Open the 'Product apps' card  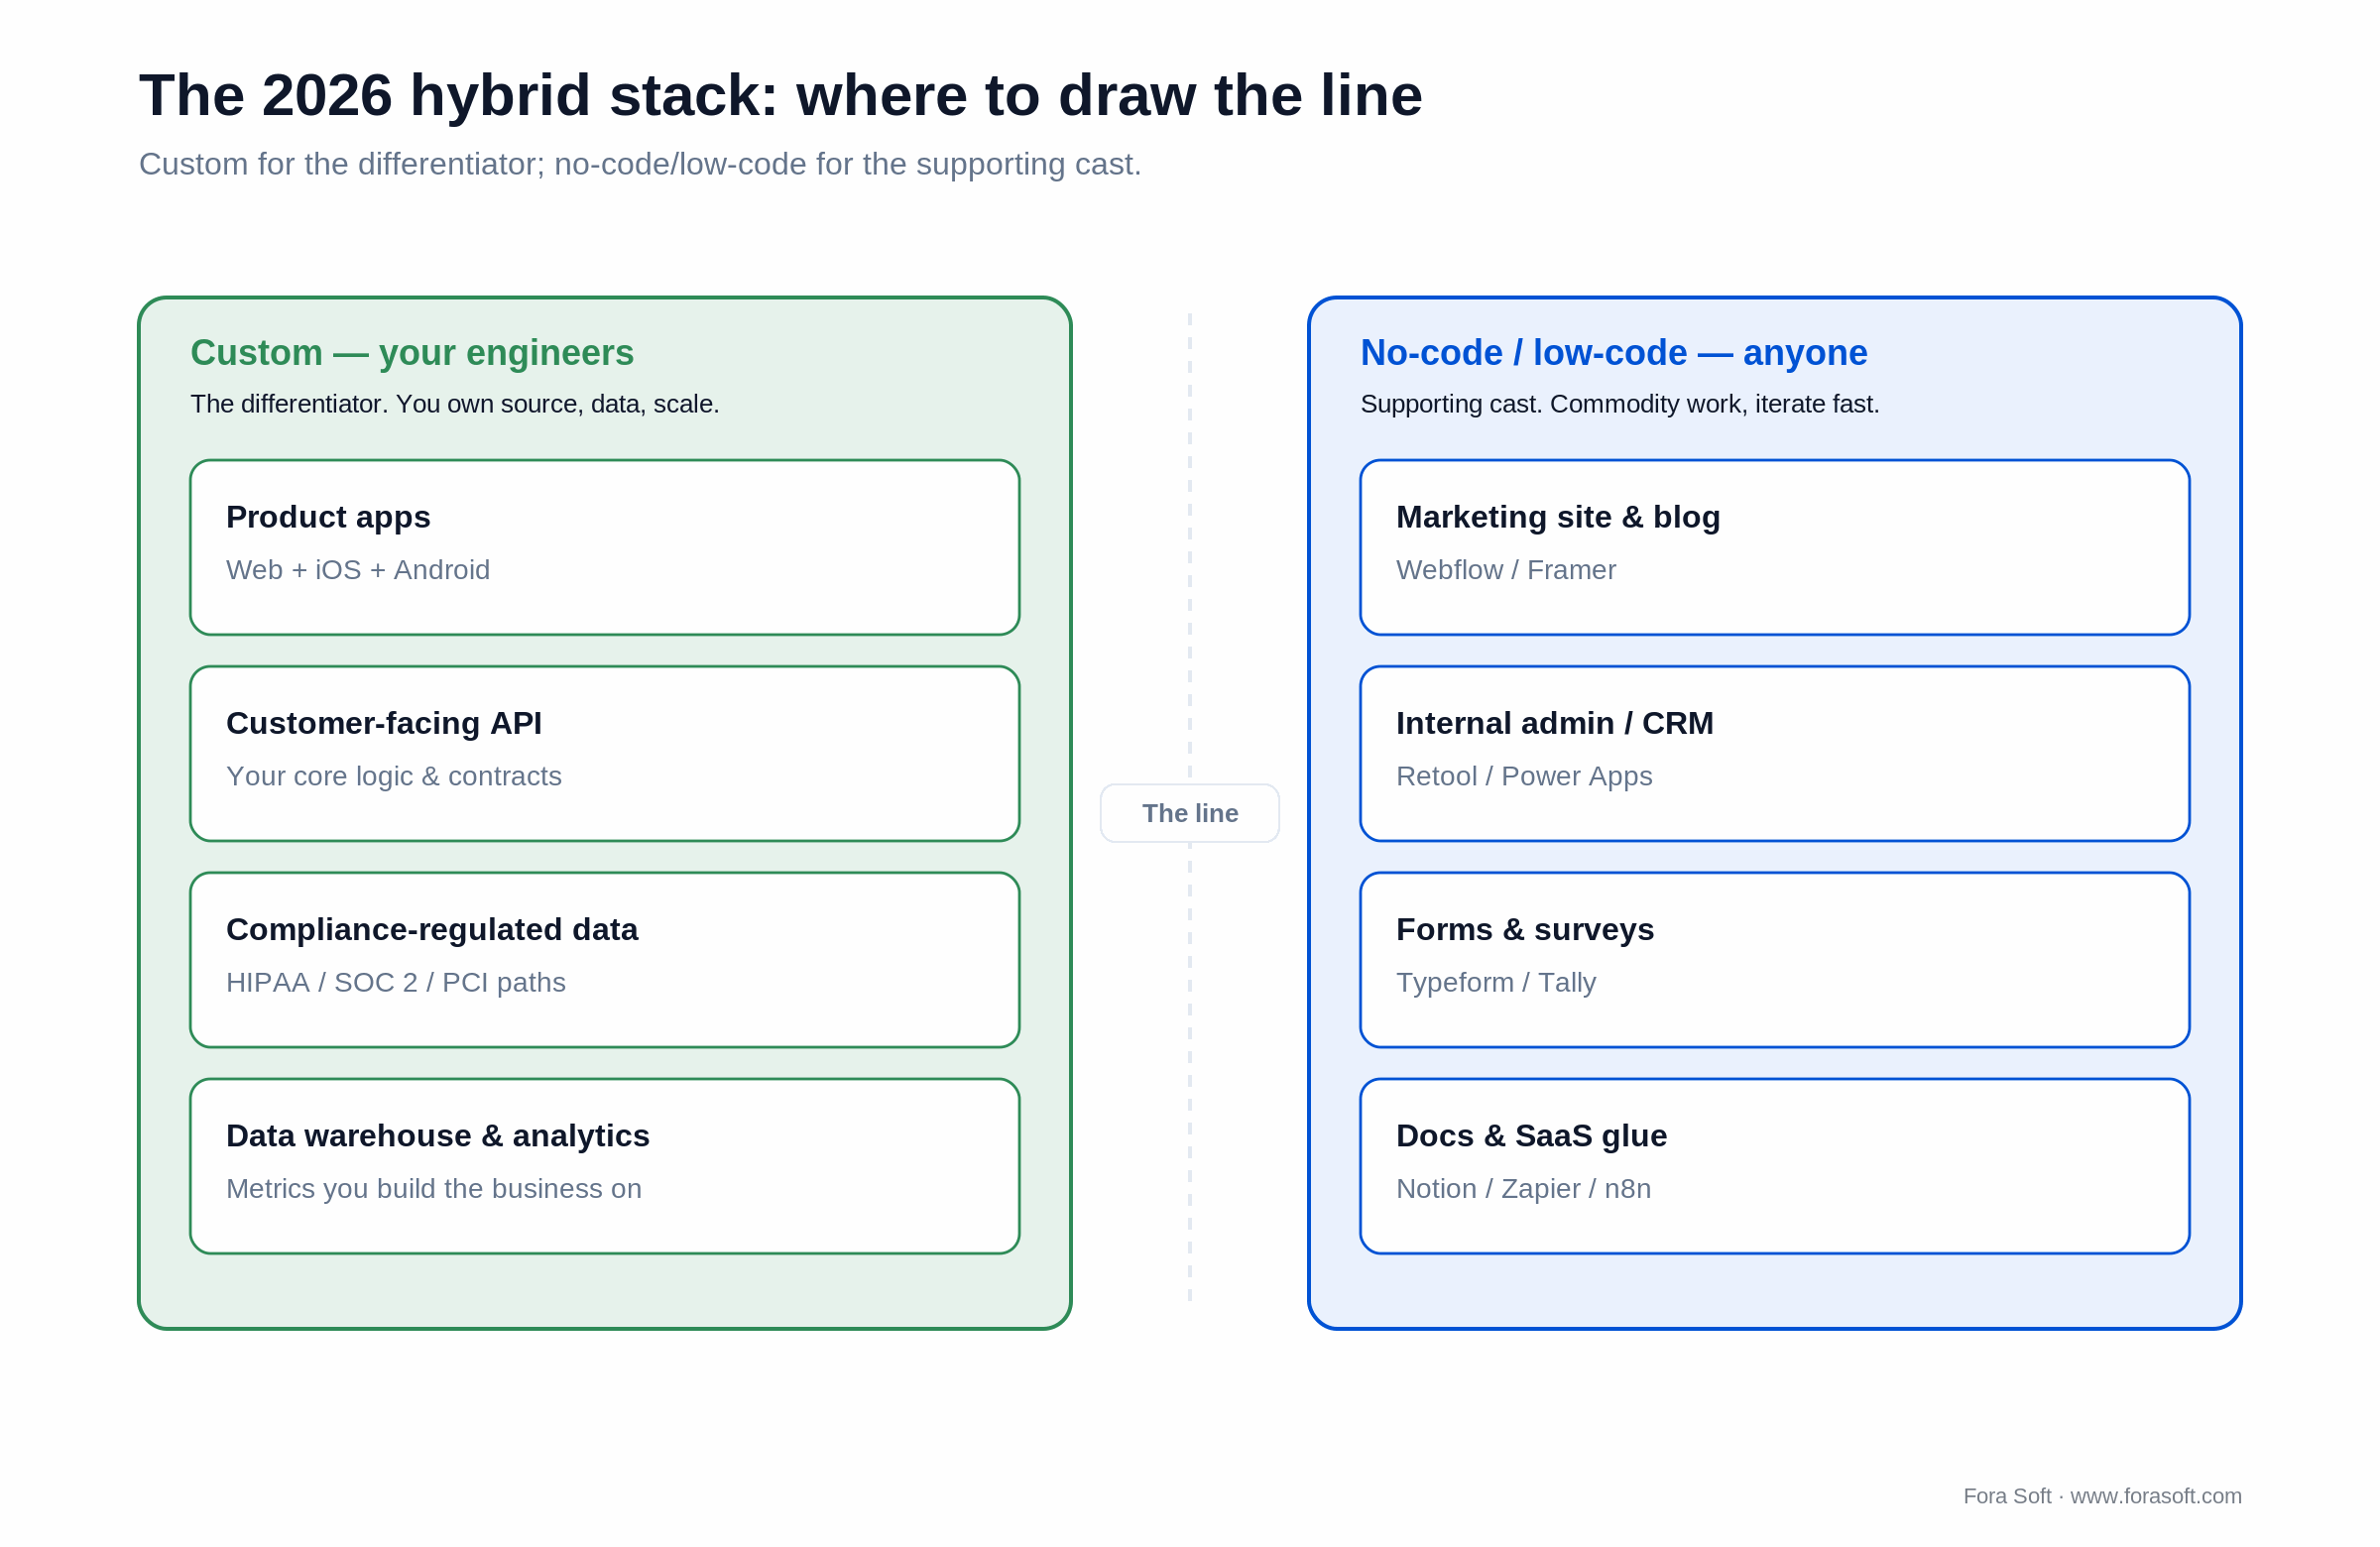(x=605, y=548)
